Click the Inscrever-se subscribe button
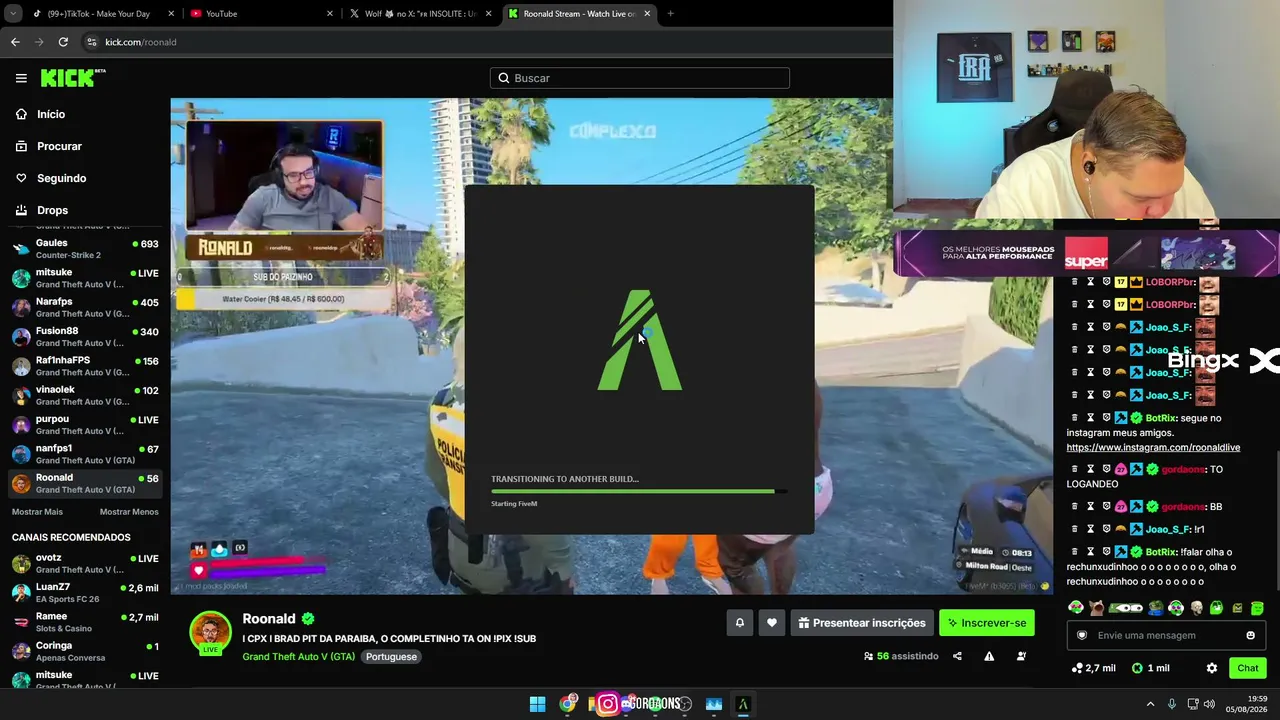The image size is (1280, 720). point(987,623)
